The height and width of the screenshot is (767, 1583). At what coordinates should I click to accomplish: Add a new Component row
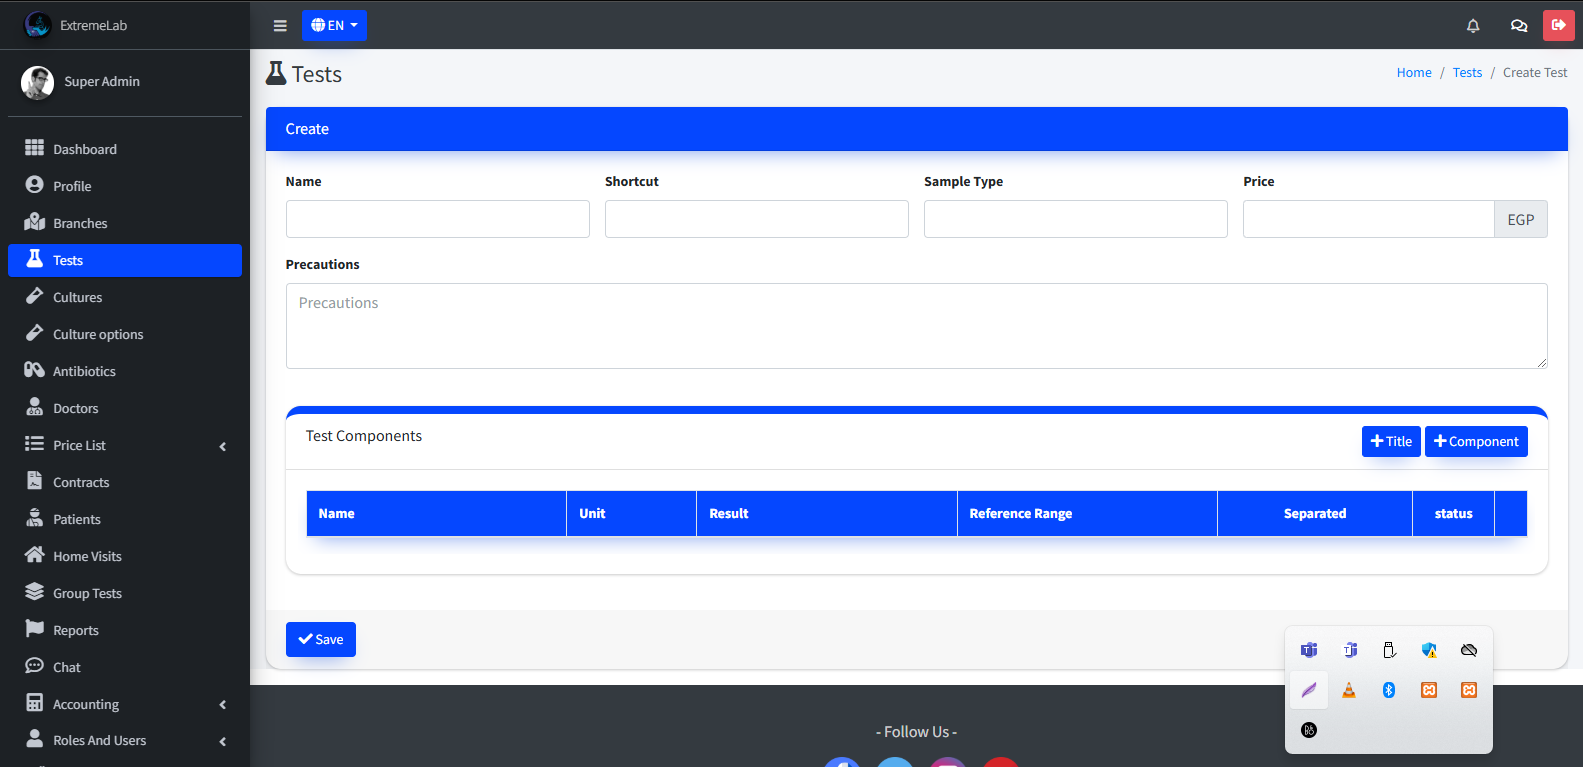1475,441
